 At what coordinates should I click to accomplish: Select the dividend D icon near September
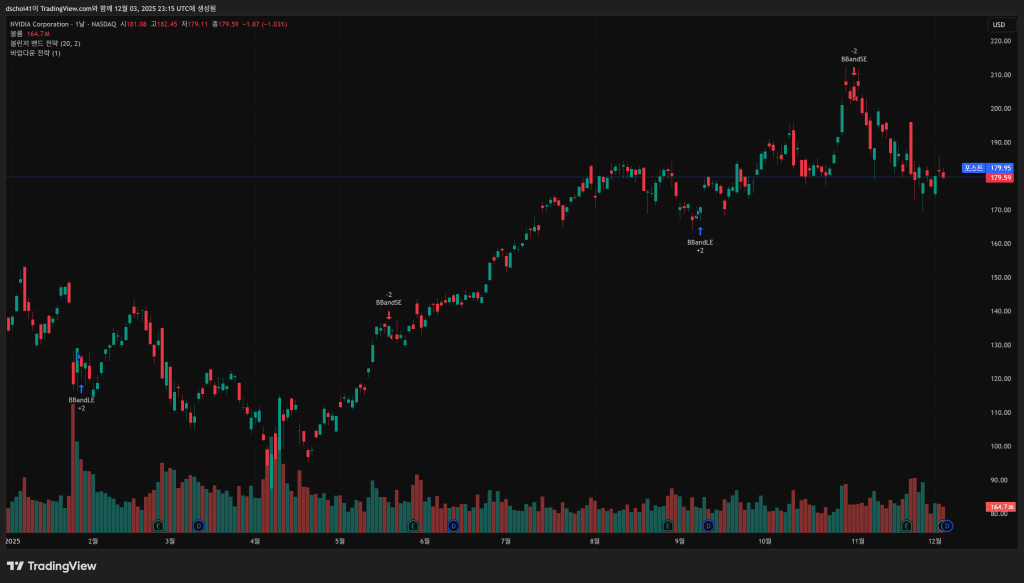[x=708, y=525]
